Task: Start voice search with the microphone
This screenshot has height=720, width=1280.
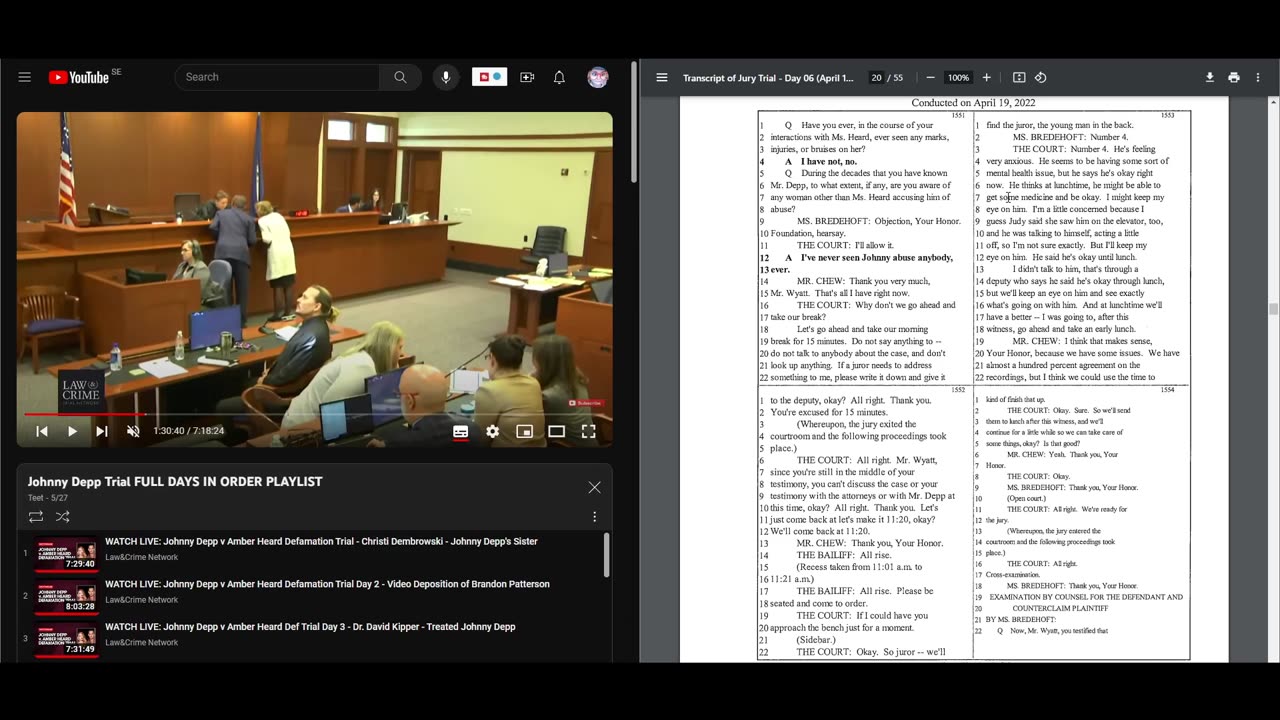Action: 446,77
